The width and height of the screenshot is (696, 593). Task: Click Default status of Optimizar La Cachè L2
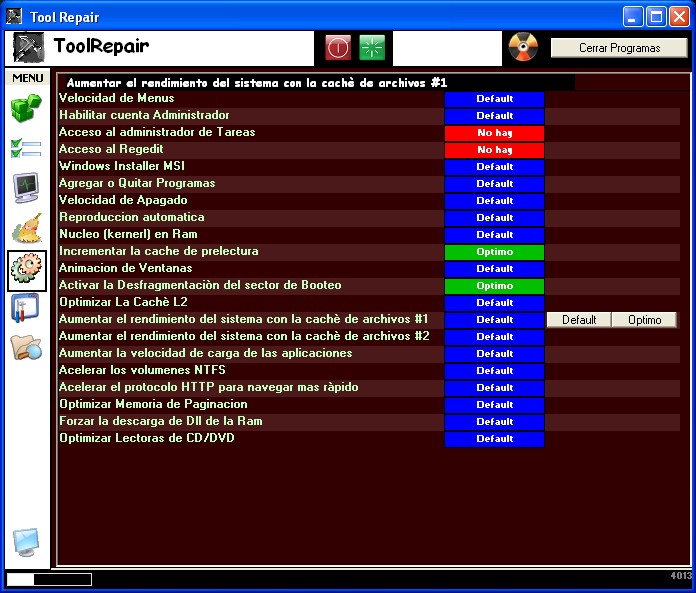(x=494, y=303)
